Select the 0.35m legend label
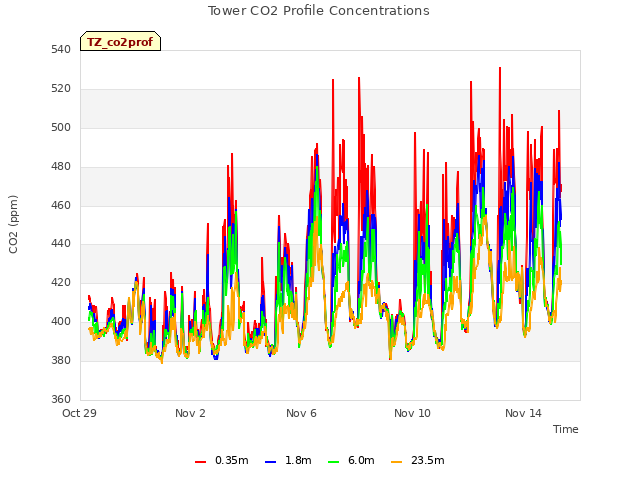 (231, 460)
